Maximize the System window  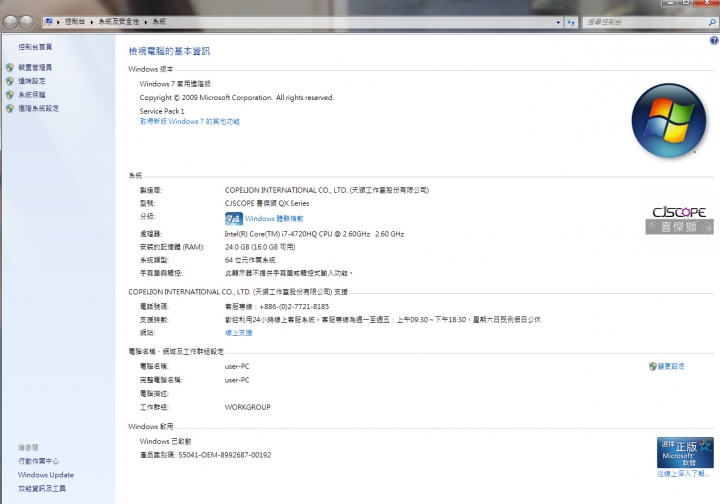click(x=686, y=3)
